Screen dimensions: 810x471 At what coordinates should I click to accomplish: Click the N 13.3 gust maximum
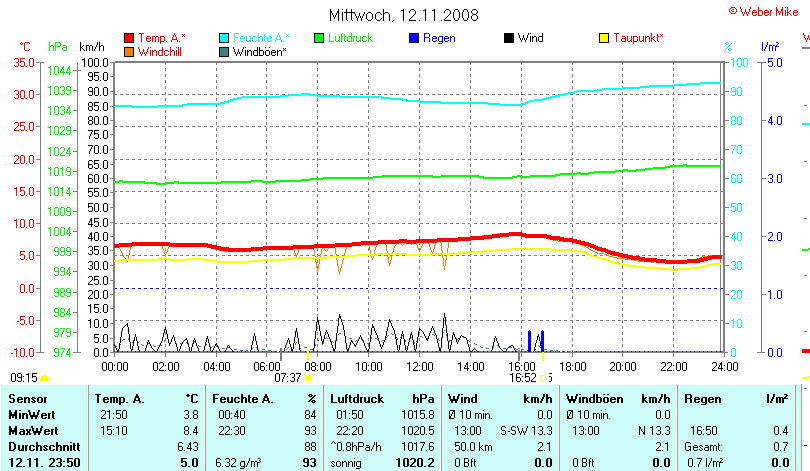pos(654,431)
